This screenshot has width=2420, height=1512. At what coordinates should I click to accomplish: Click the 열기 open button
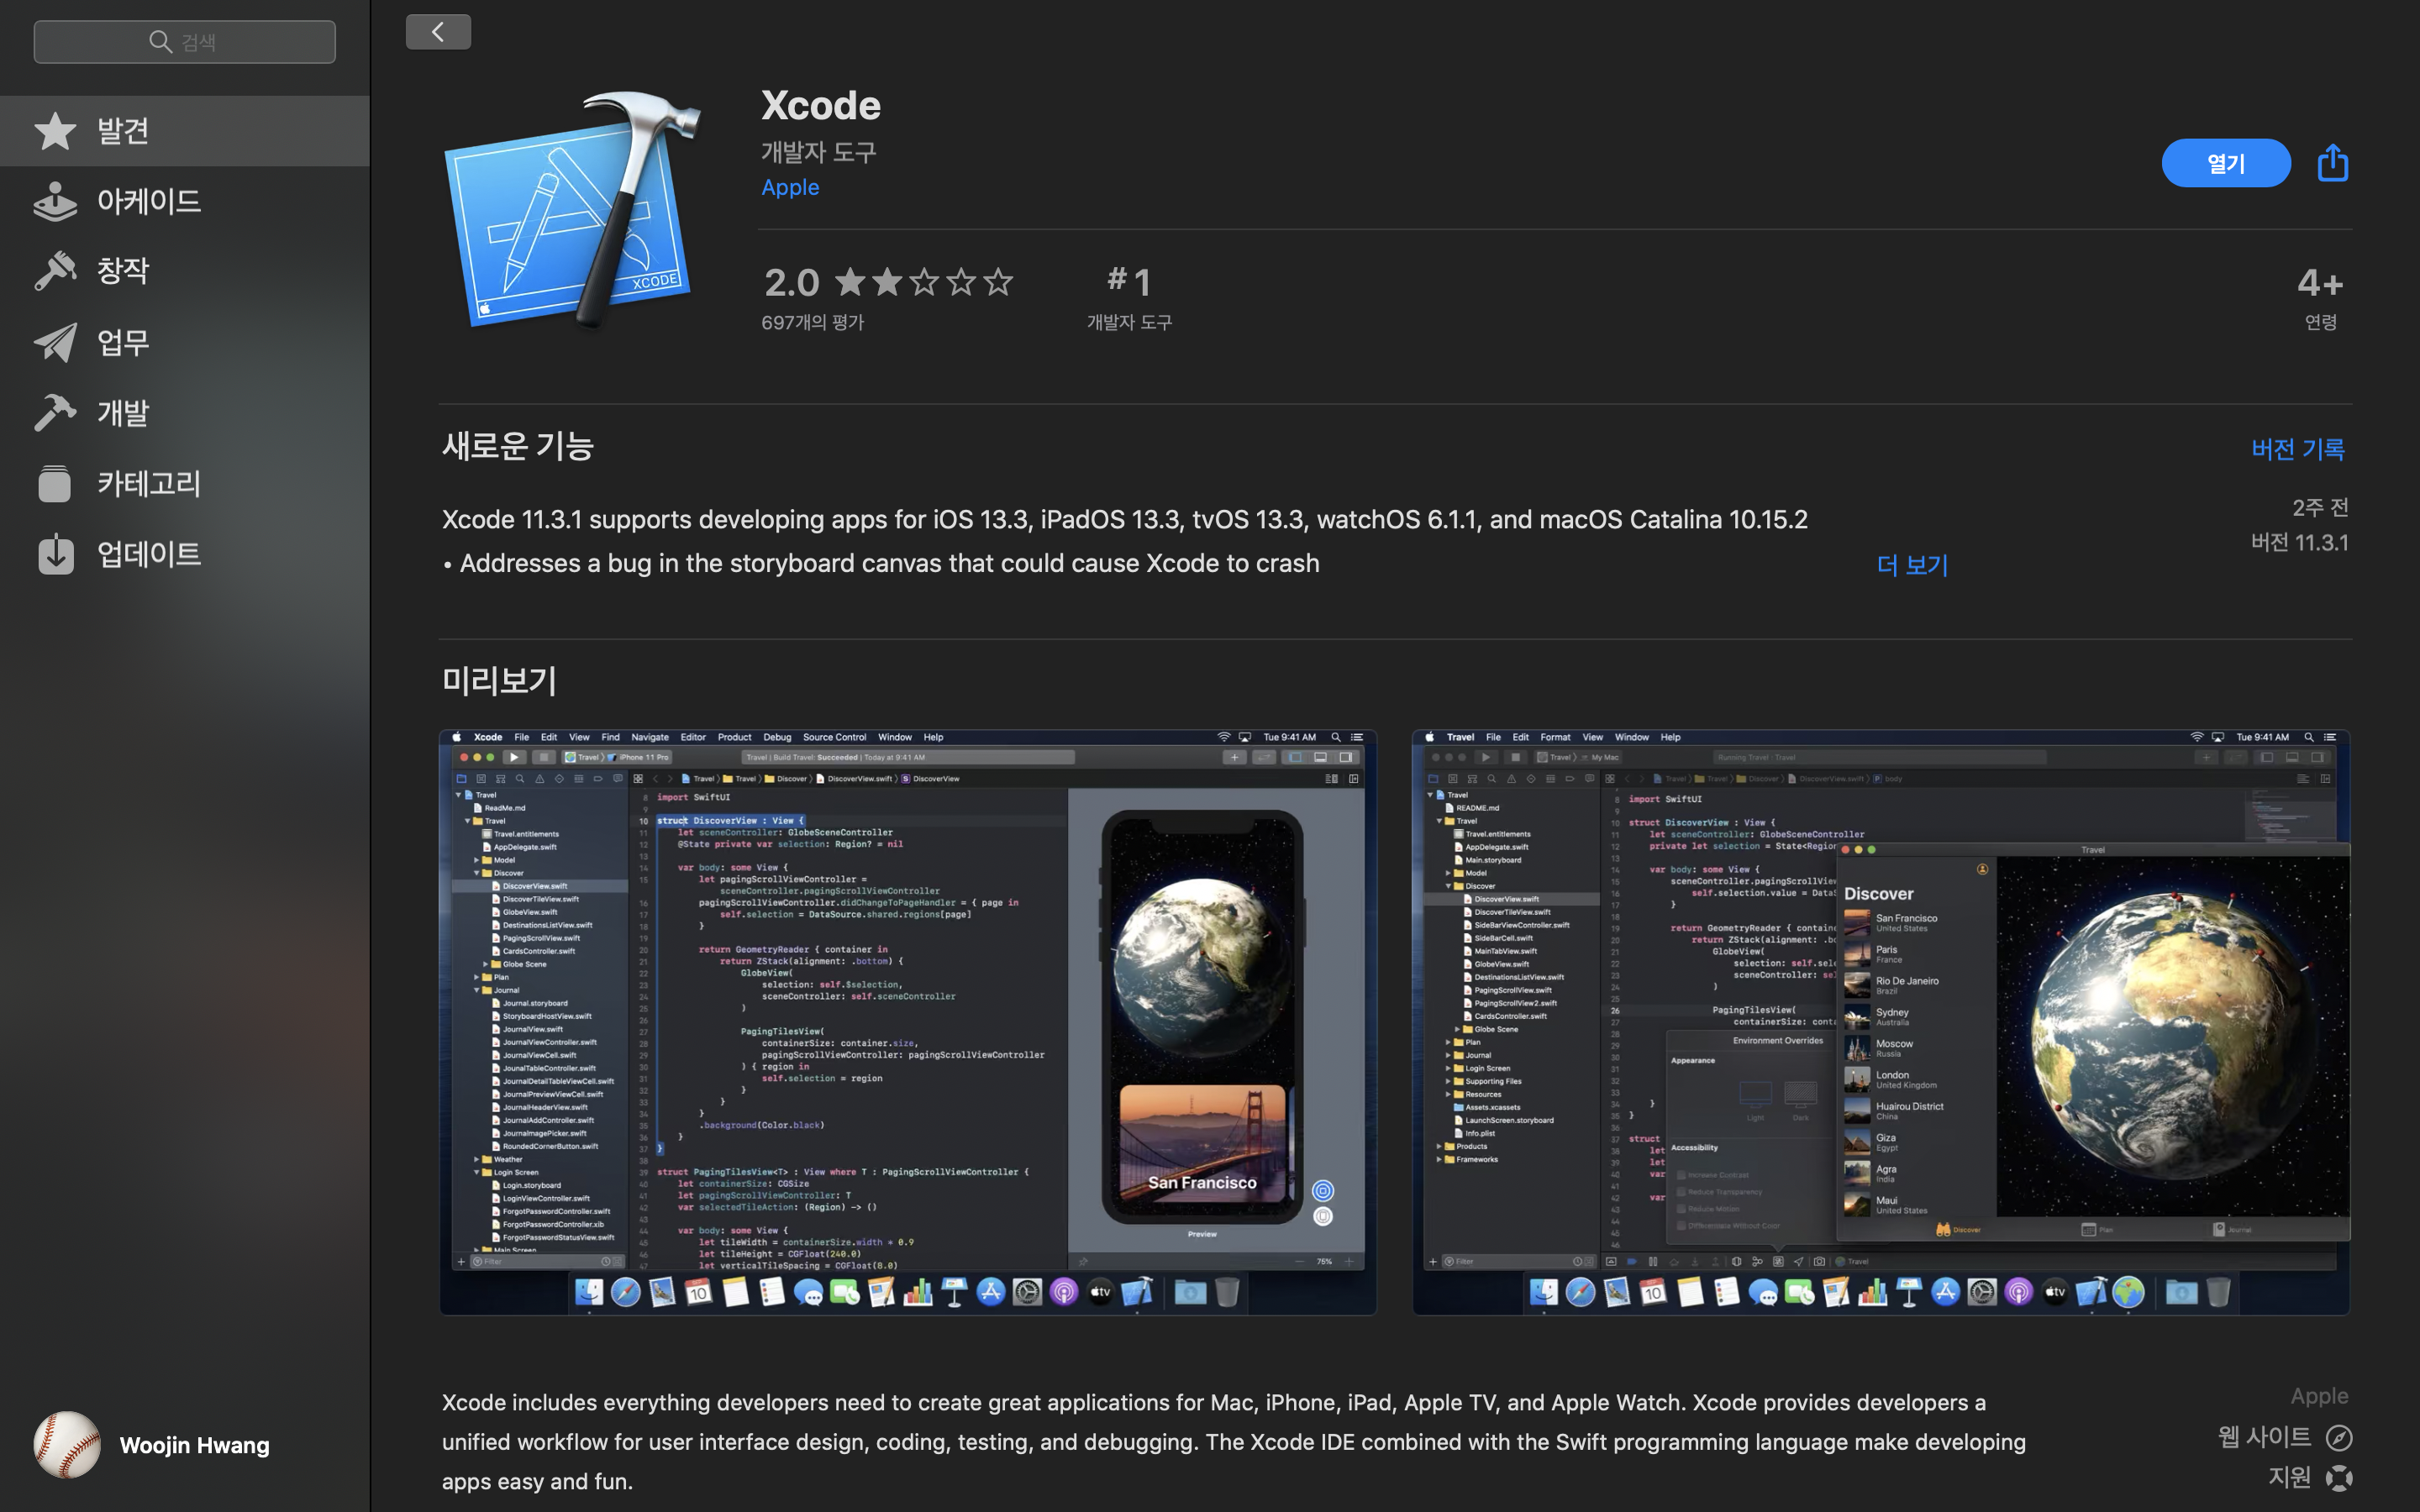point(2225,163)
